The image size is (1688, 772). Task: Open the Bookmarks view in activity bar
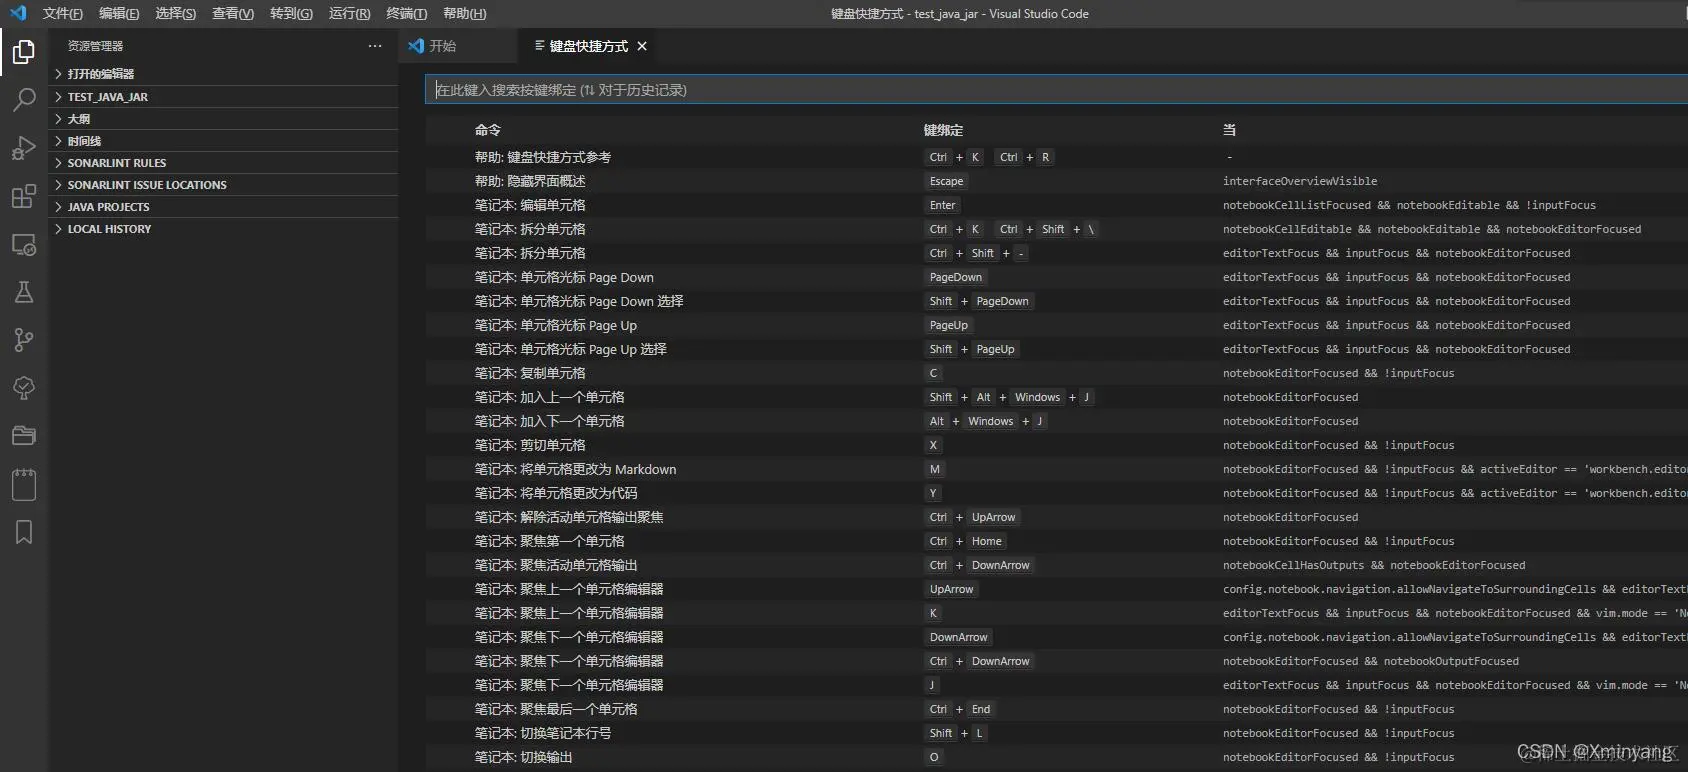pos(24,532)
